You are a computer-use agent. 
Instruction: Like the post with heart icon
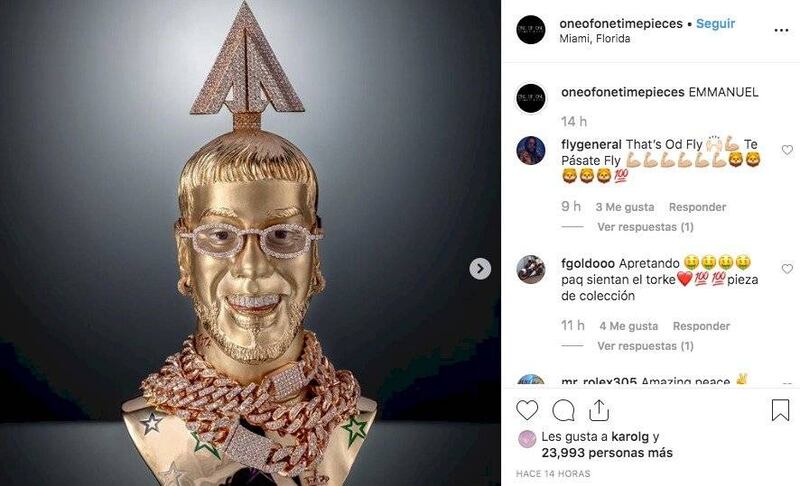coord(527,411)
